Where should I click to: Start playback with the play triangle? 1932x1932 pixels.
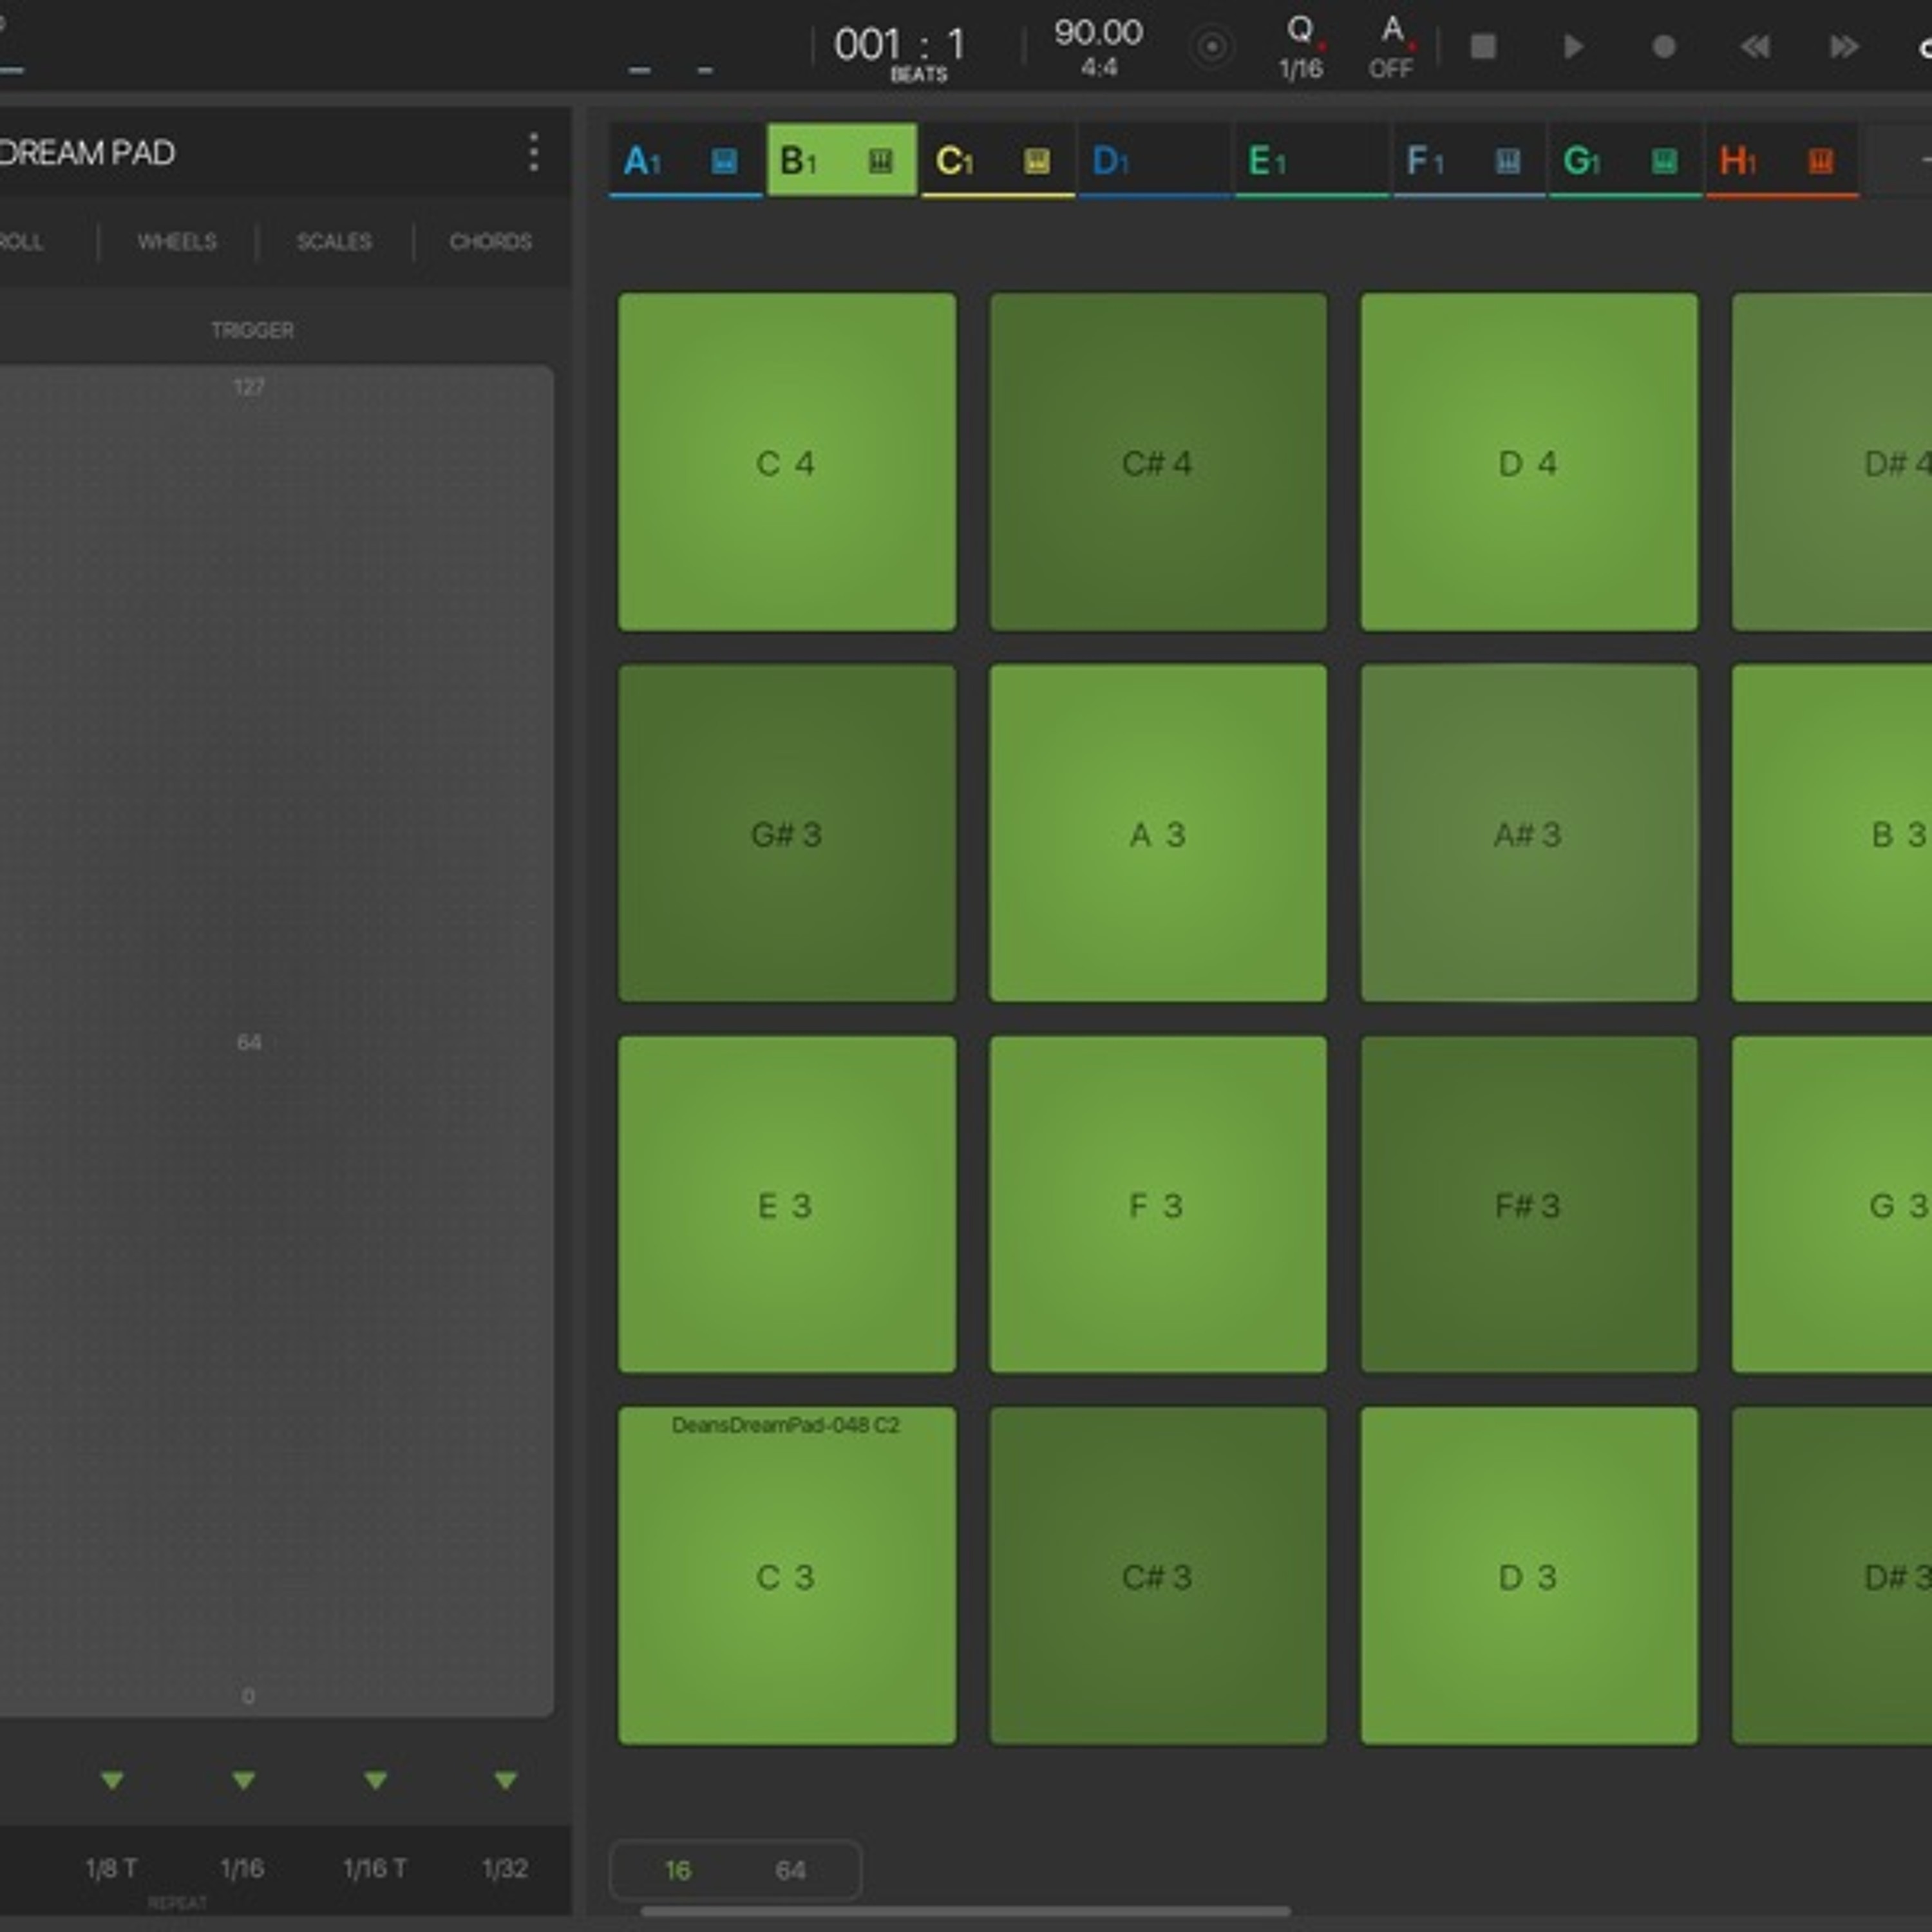tap(1574, 47)
